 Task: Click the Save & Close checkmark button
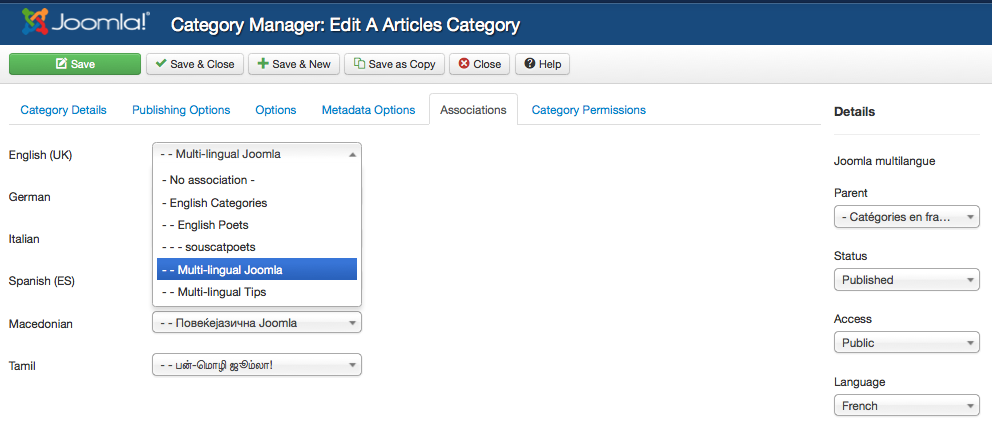[194, 64]
